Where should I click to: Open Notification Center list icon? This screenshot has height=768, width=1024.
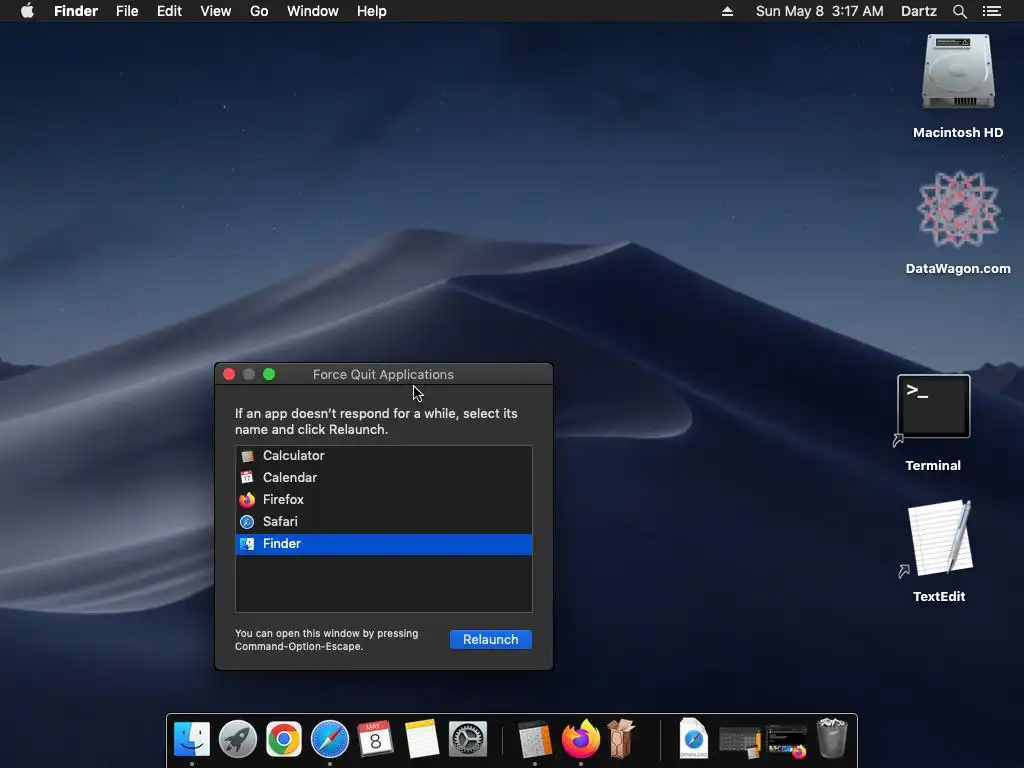pos(992,11)
